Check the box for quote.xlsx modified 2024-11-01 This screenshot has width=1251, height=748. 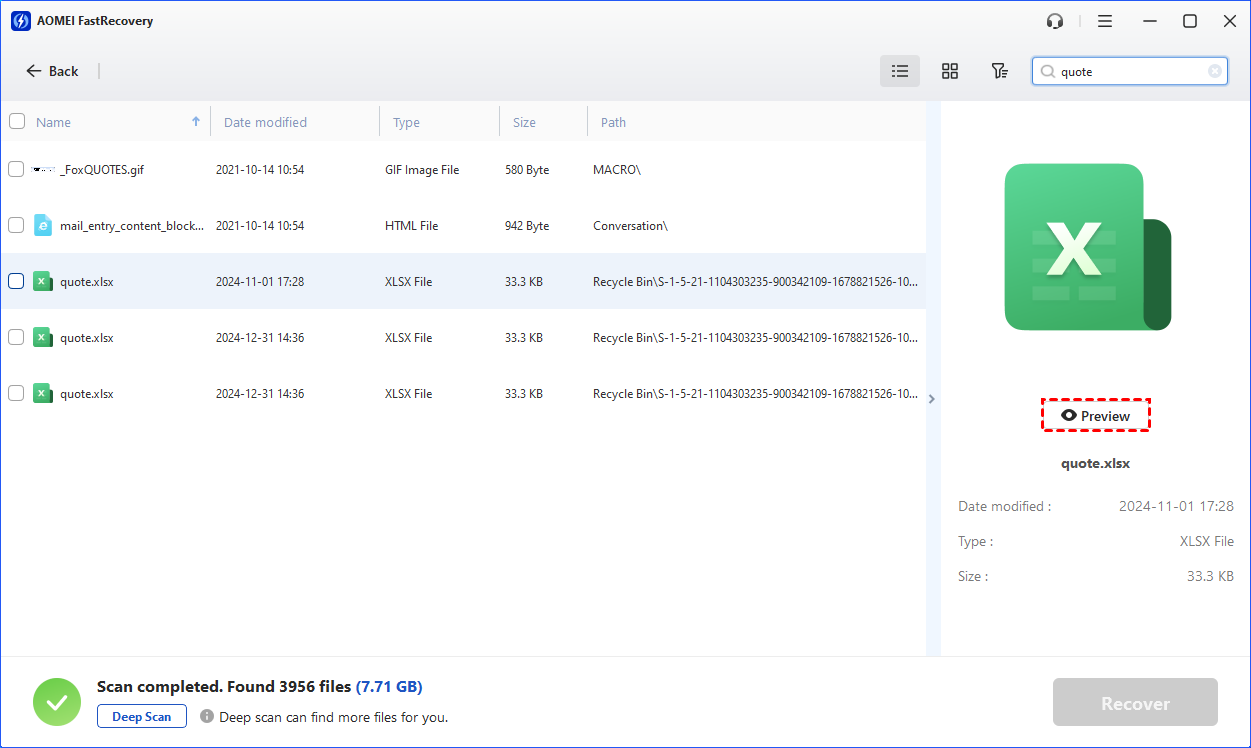(16, 281)
